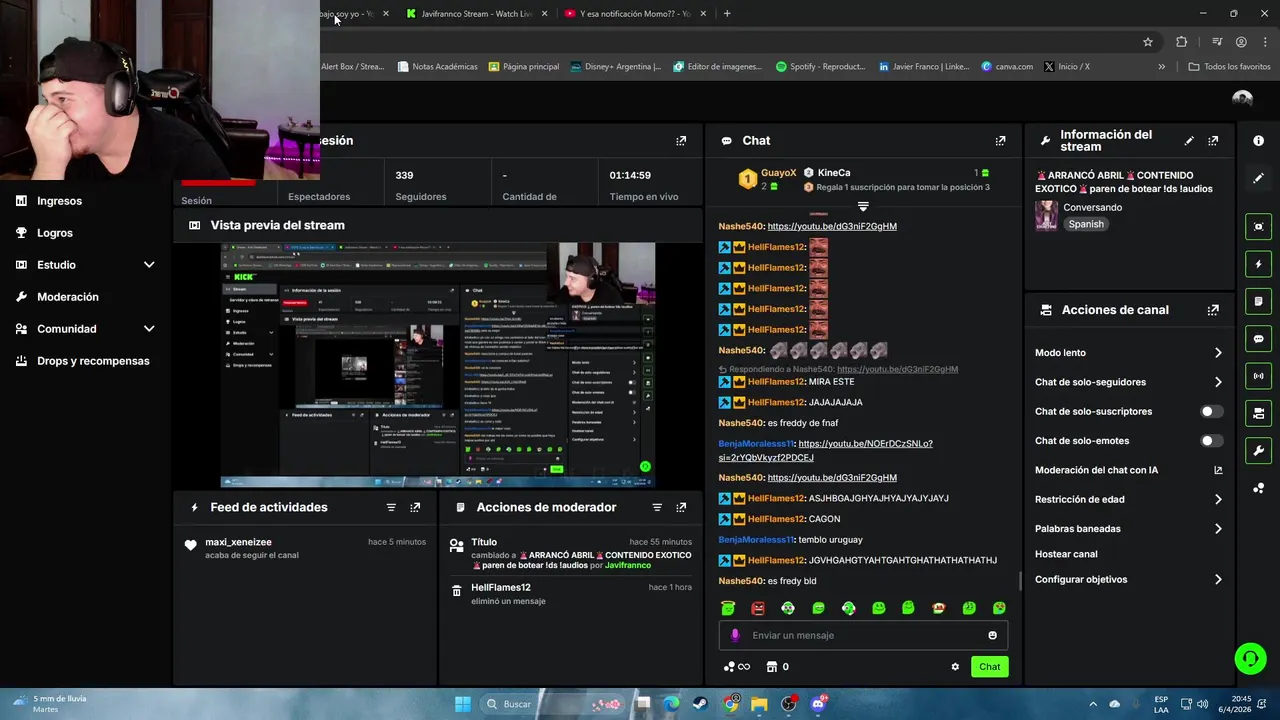Click the Spanish language tag
The height and width of the screenshot is (720, 1280).
[x=1086, y=225]
